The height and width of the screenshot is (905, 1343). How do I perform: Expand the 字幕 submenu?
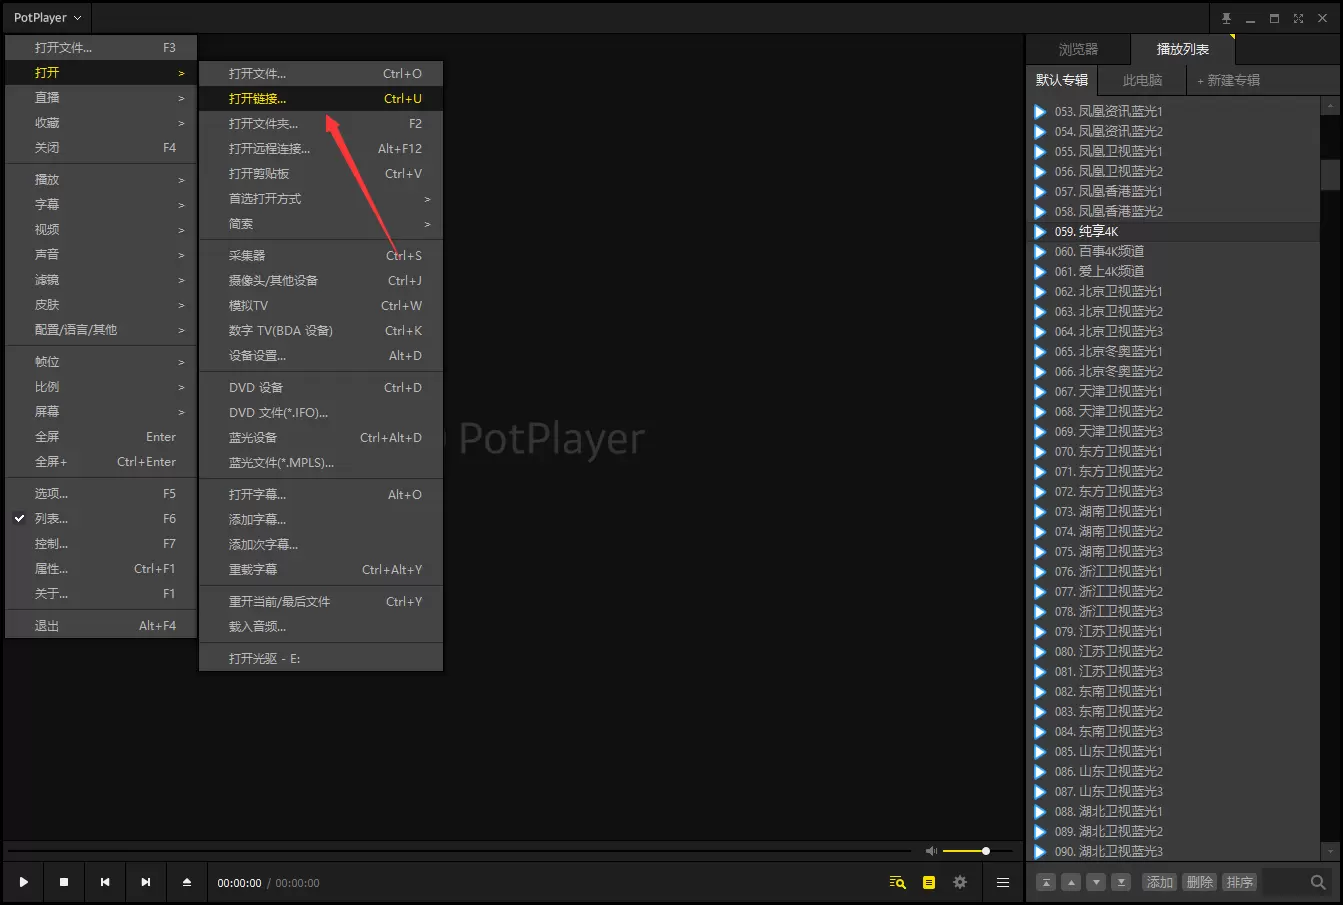pos(101,205)
